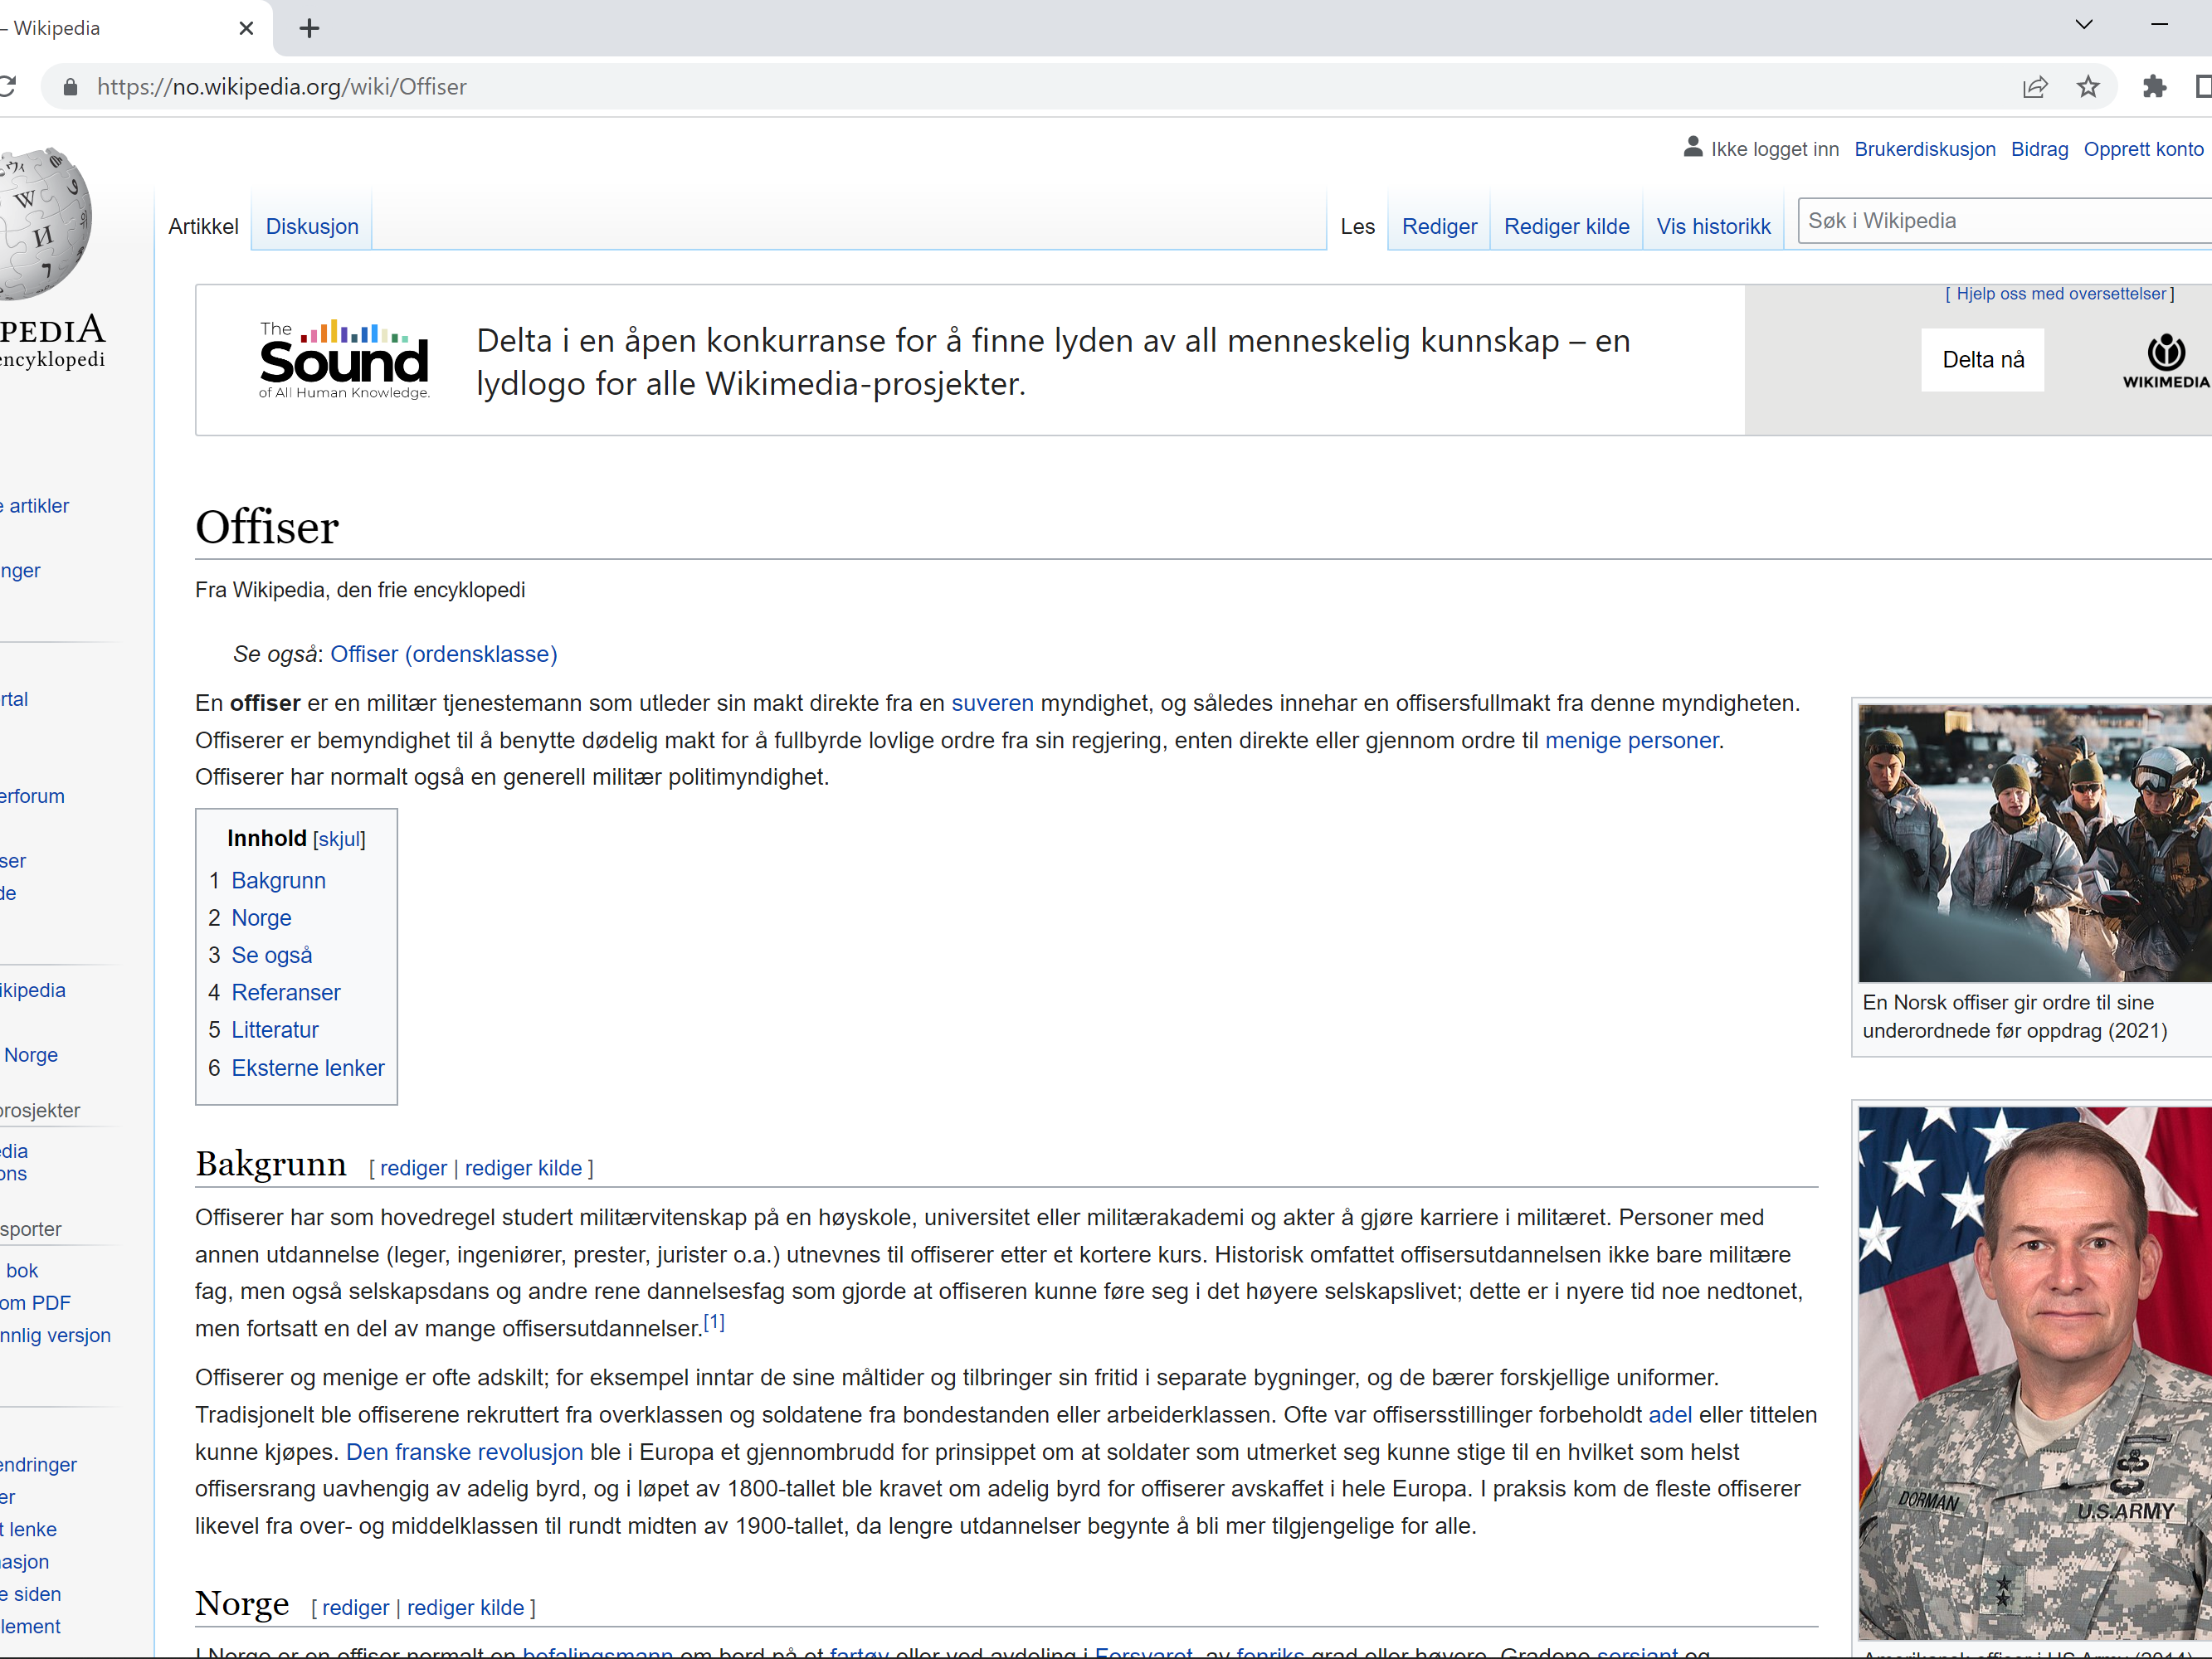Open Offiser (ordensklasse) link
Image resolution: width=2212 pixels, height=1659 pixels.
click(443, 654)
